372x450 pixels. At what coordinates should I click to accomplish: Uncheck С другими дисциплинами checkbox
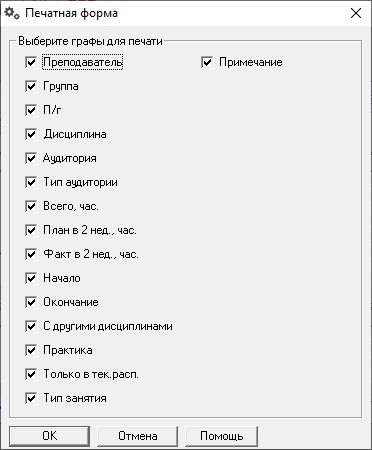coord(31,326)
